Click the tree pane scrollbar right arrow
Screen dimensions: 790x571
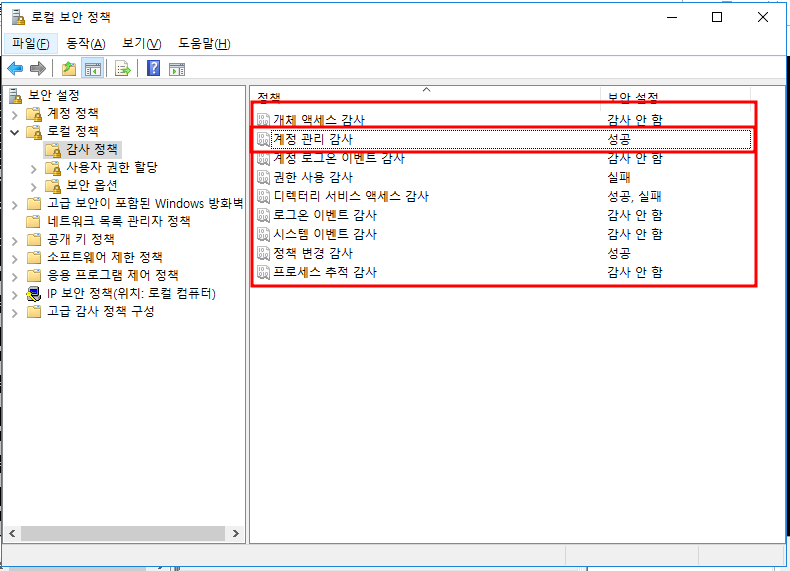tap(236, 533)
